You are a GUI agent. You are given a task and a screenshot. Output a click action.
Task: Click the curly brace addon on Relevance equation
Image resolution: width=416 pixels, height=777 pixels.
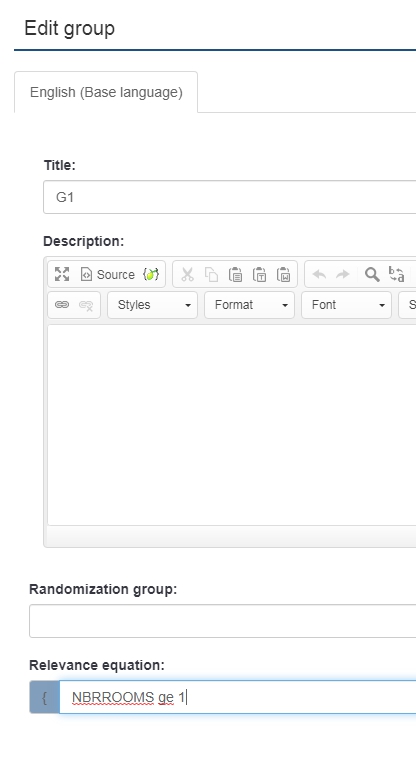click(x=45, y=697)
